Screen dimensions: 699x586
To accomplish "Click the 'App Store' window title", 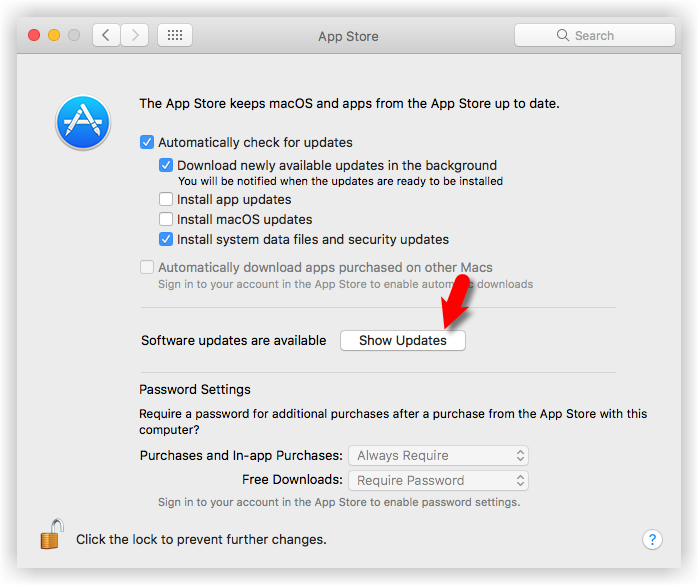I will click(x=348, y=37).
